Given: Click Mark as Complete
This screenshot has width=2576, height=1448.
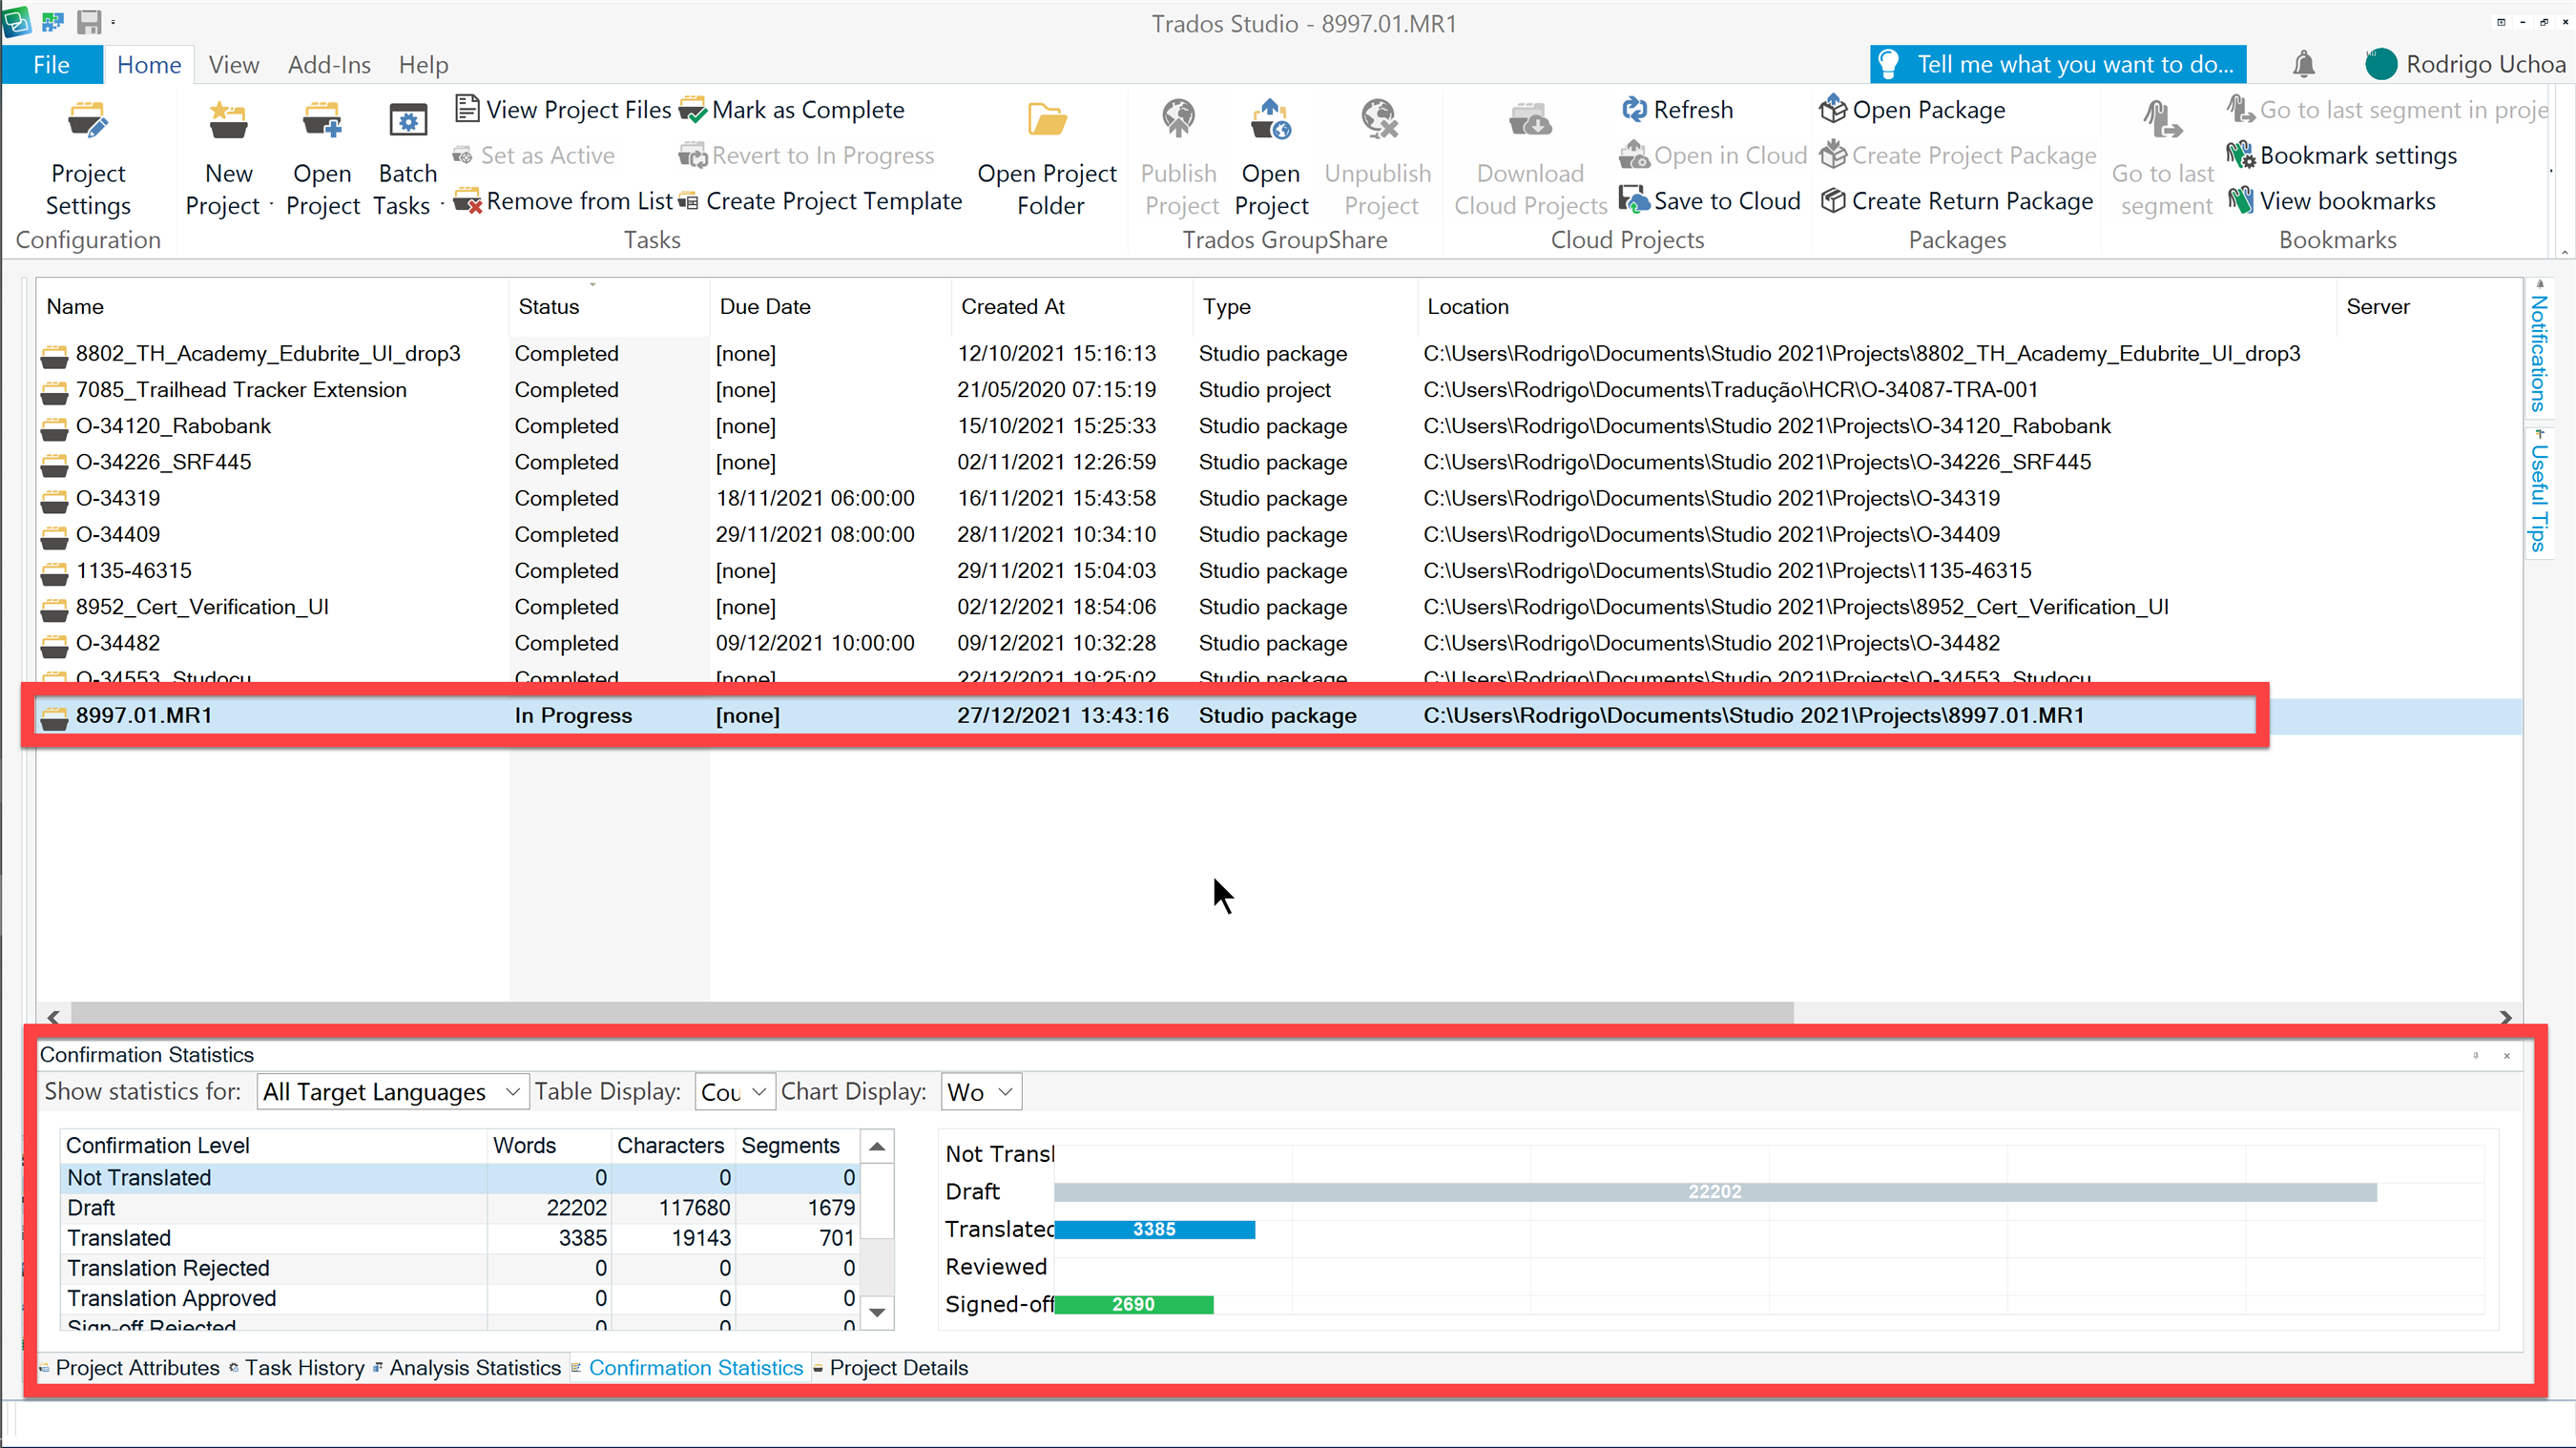Looking at the screenshot, I should (792, 109).
